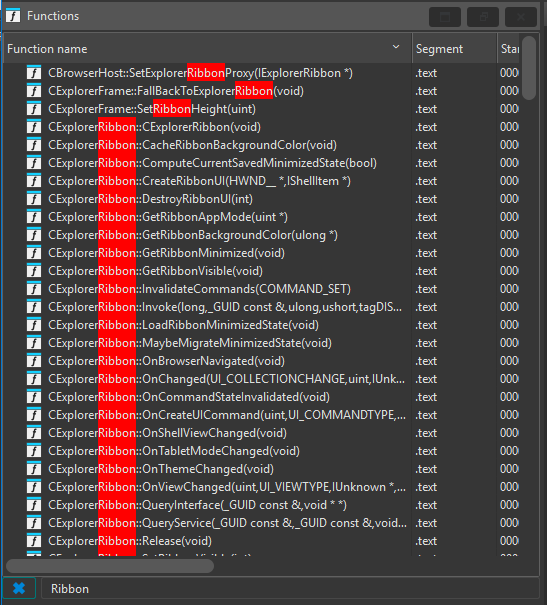Sort by the Segment column header
Viewport: 547px width, 605px height.
tap(454, 49)
